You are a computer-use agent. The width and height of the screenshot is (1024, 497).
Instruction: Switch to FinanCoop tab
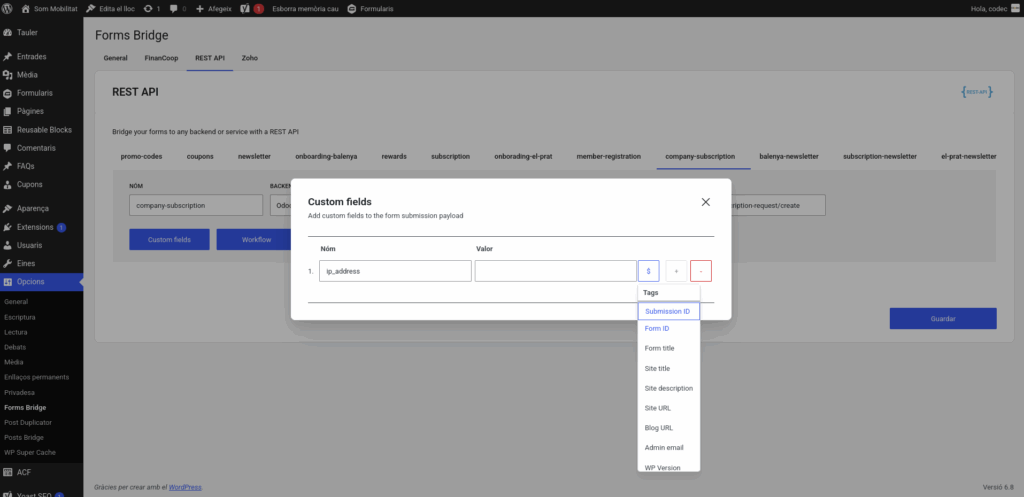click(161, 58)
